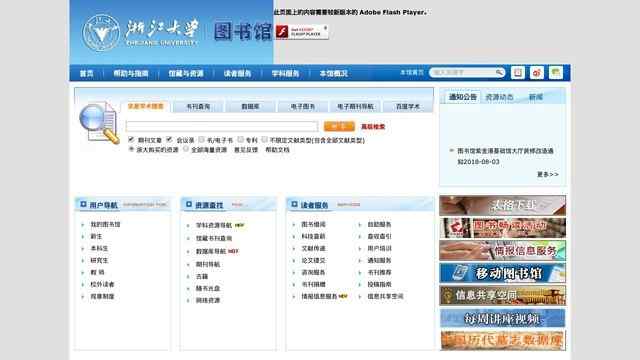Open 古籍 link
This screenshot has height=360, width=640.
coord(202,277)
